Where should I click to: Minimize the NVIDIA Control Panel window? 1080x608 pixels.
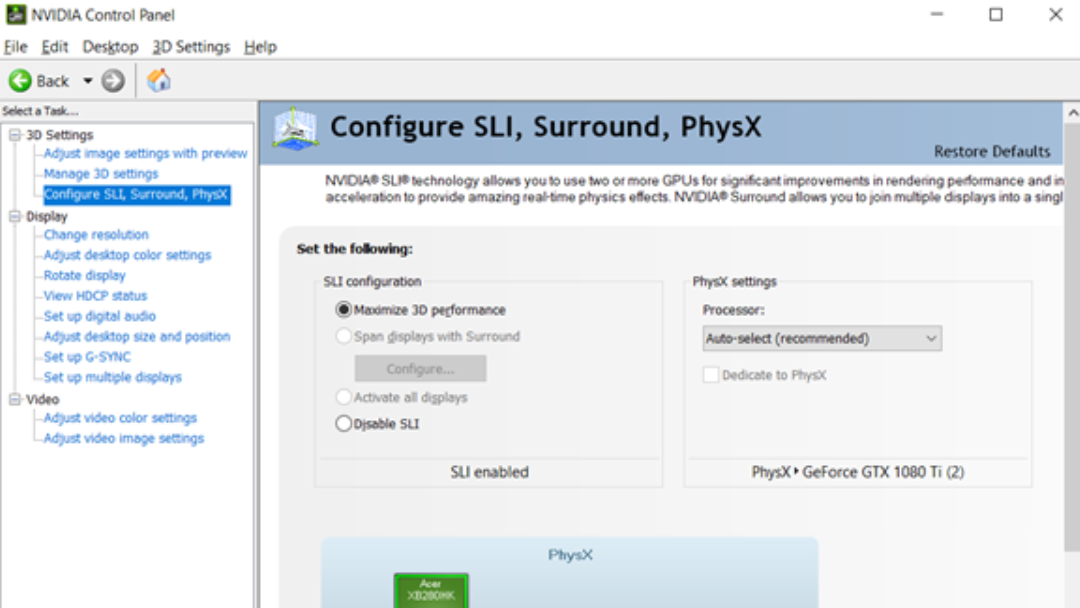coord(937,14)
